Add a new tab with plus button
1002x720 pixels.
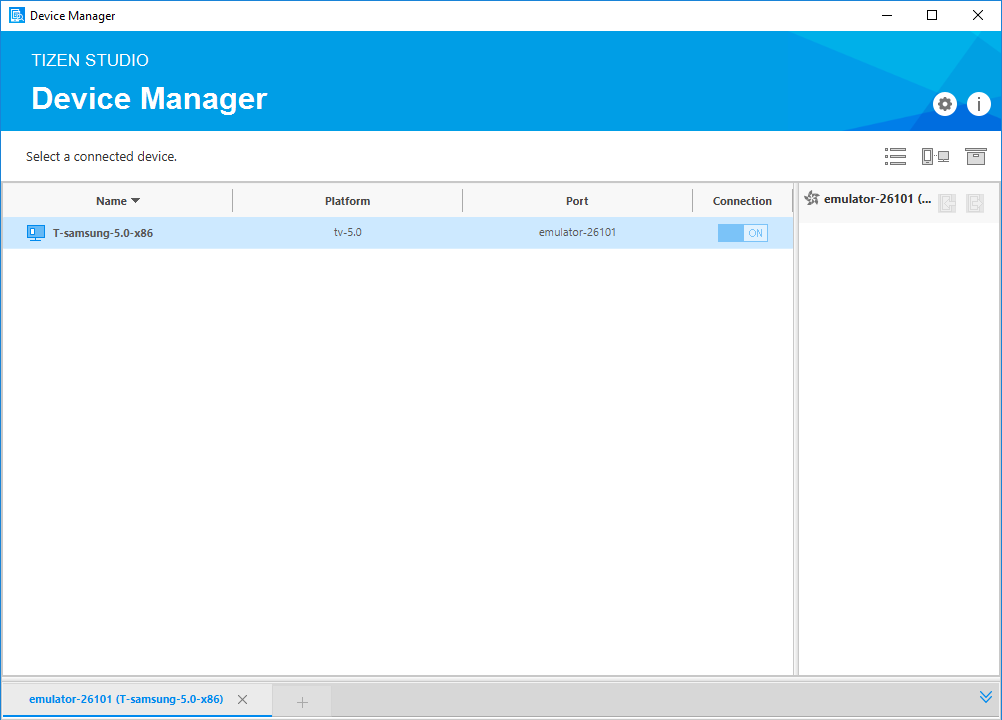pos(302,702)
